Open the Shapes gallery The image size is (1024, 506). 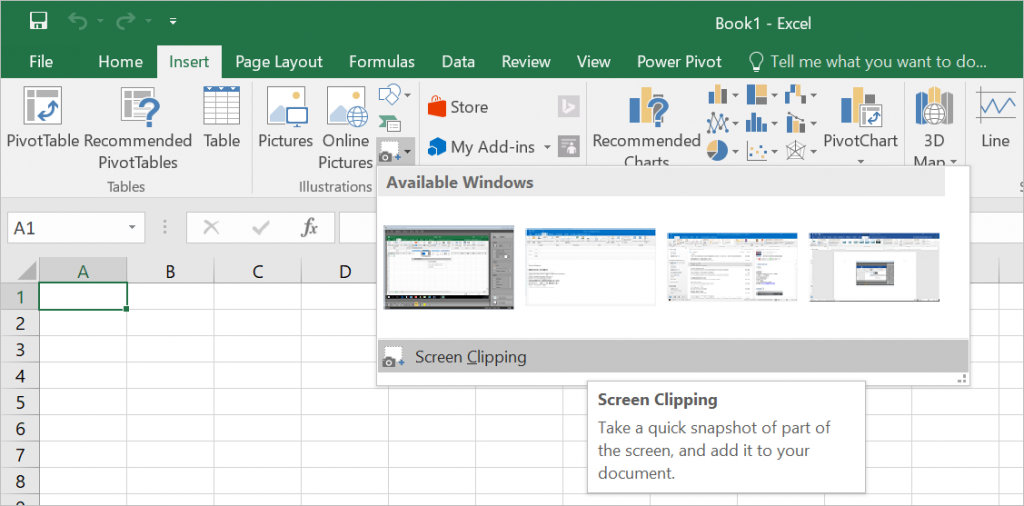pyautogui.click(x=394, y=95)
